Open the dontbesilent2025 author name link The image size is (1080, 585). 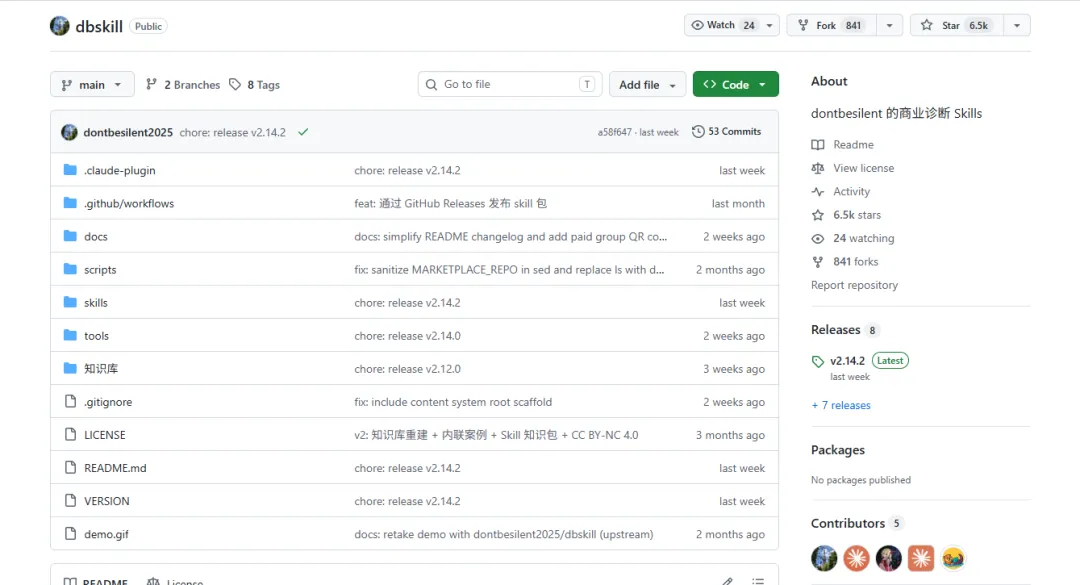point(128,132)
